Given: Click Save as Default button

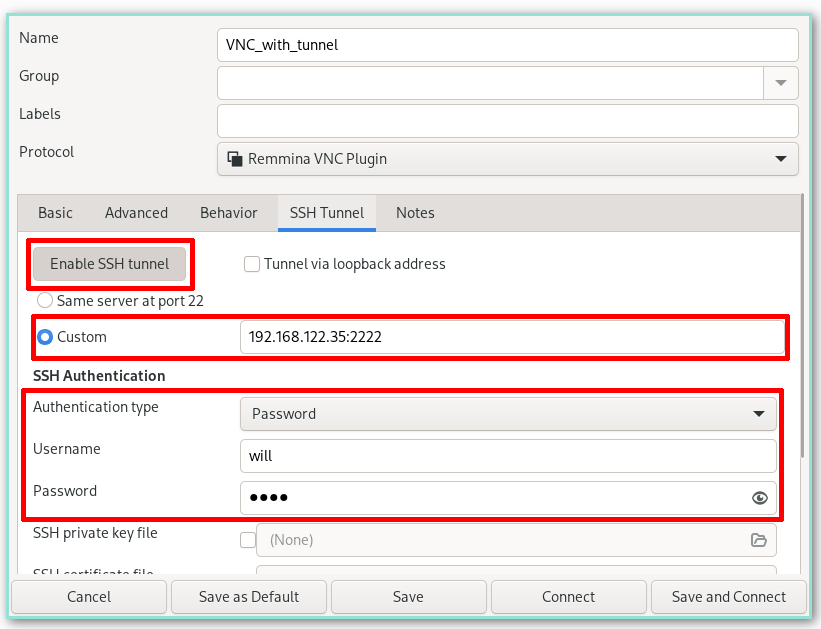Looking at the screenshot, I should [249, 597].
